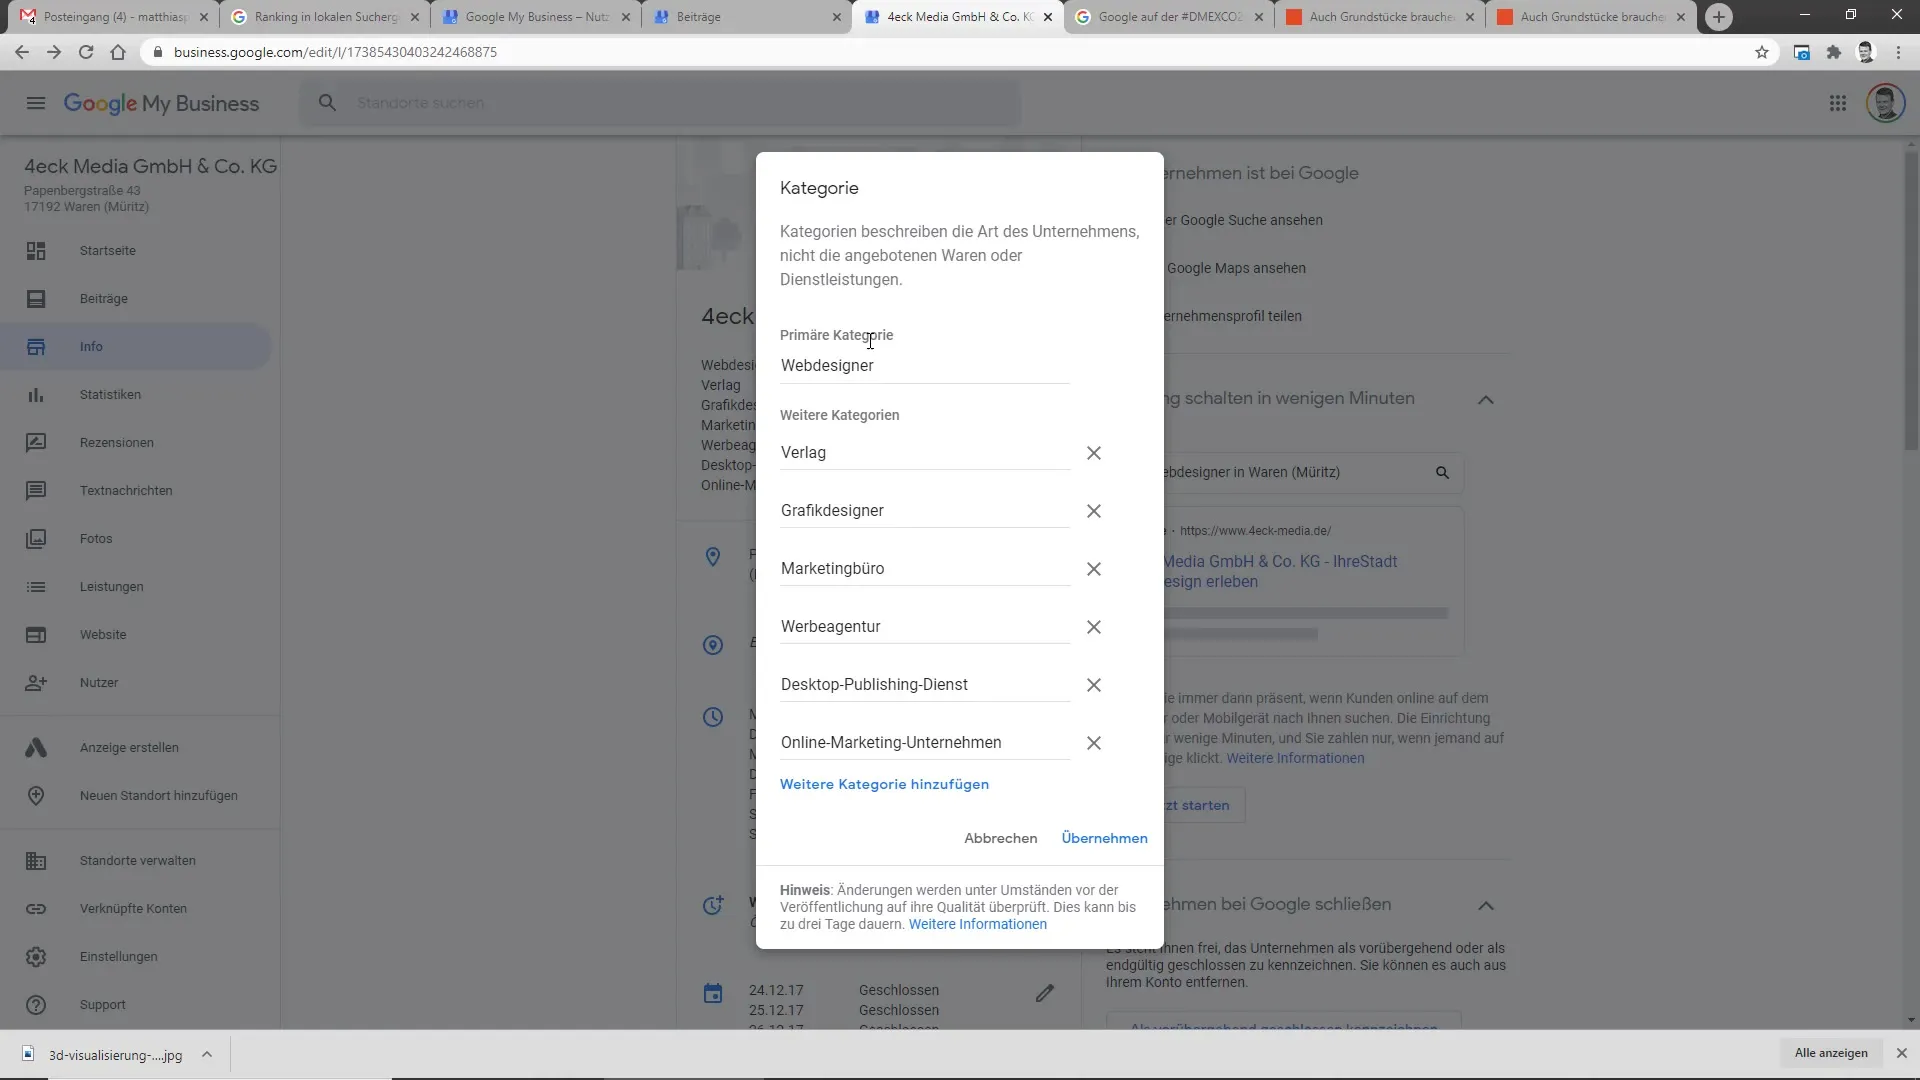Click the Primäre Kategorie Webdesigner field
The image size is (1920, 1080).
pyautogui.click(x=925, y=366)
